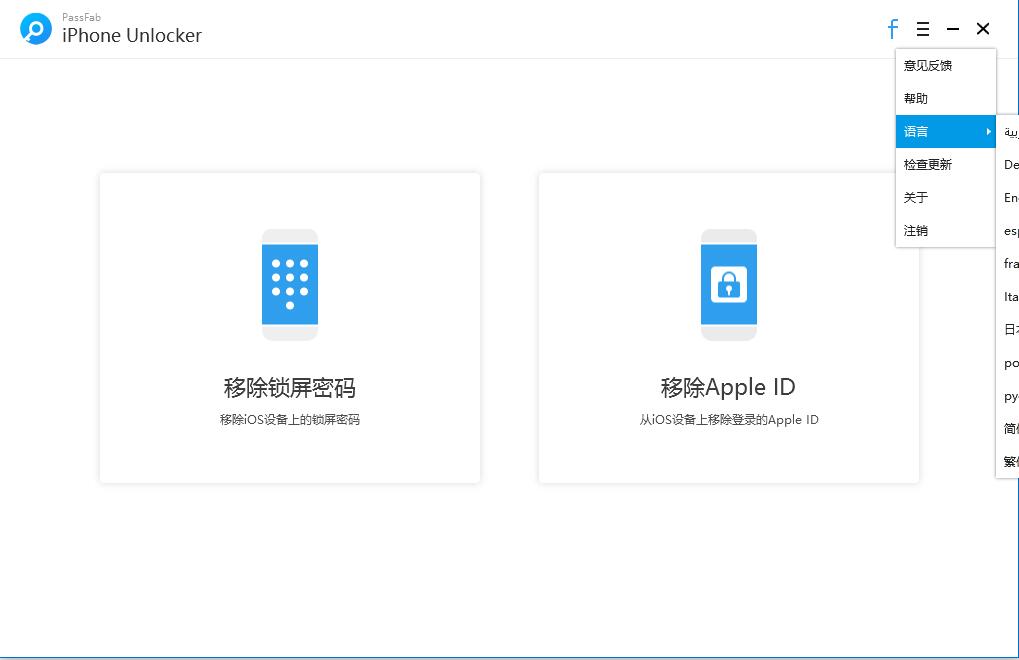Click the keypad phone icon
The width and height of the screenshot is (1019, 660).
coord(290,285)
